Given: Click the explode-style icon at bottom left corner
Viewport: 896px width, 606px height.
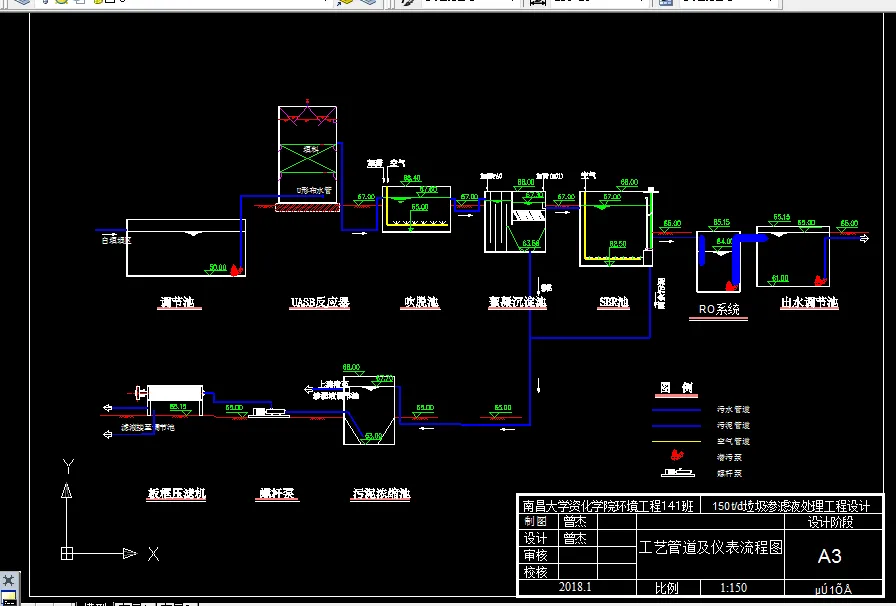Looking at the screenshot, I should (x=9, y=582).
